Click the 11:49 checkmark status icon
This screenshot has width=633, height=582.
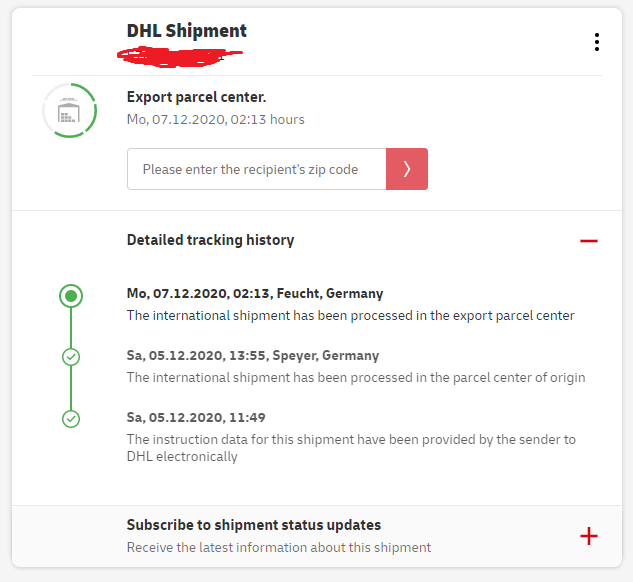coord(71,419)
